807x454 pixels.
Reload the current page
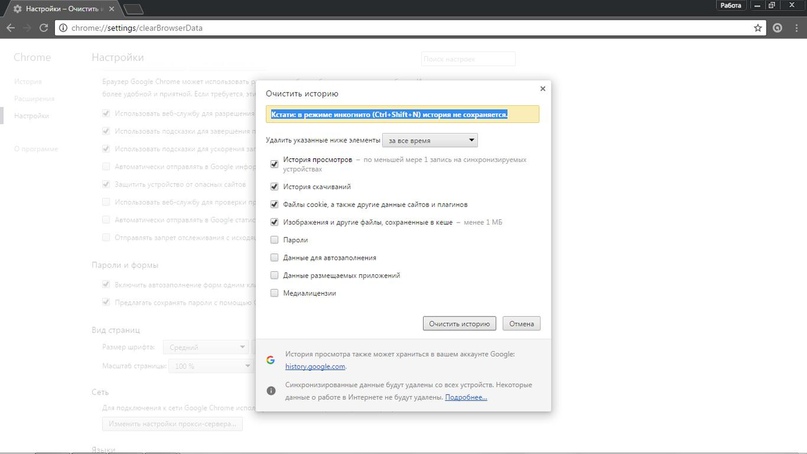coord(44,28)
